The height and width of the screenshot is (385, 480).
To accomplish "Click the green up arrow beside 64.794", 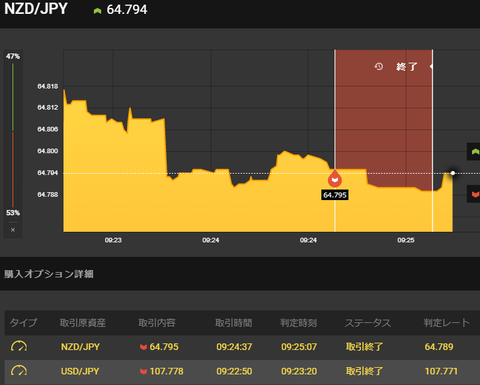I will pos(97,11).
